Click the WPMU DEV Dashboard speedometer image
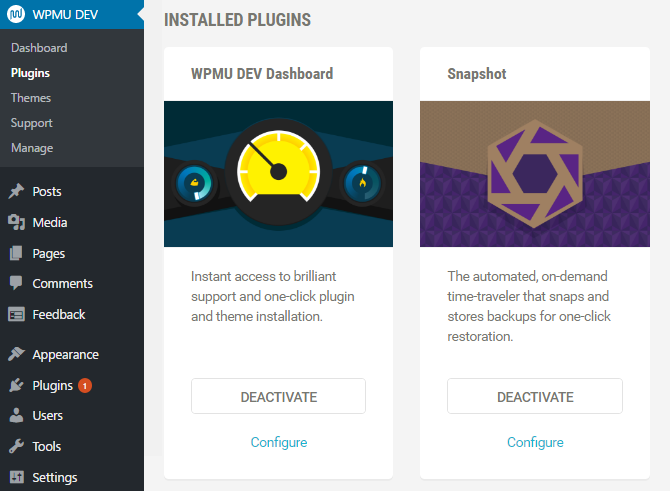The height and width of the screenshot is (491, 670). point(279,174)
